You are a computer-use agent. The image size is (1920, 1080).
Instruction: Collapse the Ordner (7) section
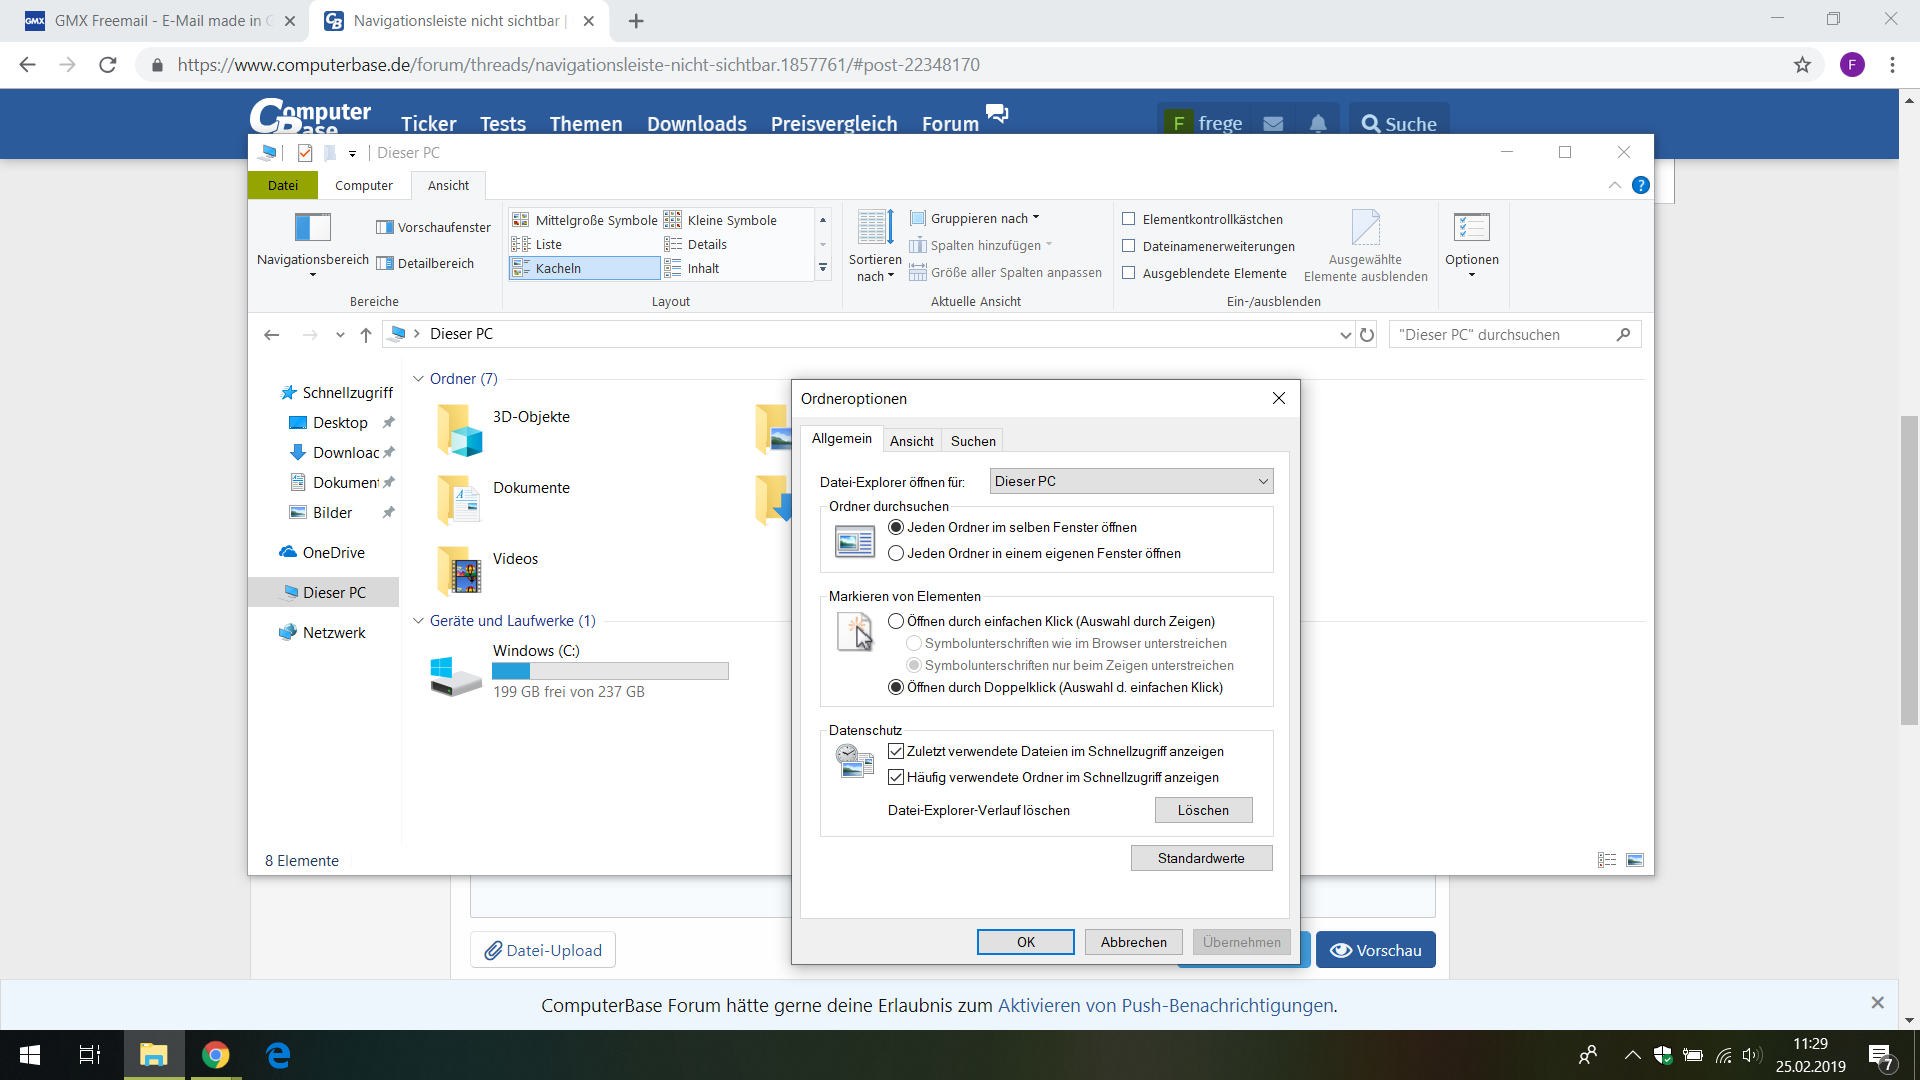[x=417, y=379]
